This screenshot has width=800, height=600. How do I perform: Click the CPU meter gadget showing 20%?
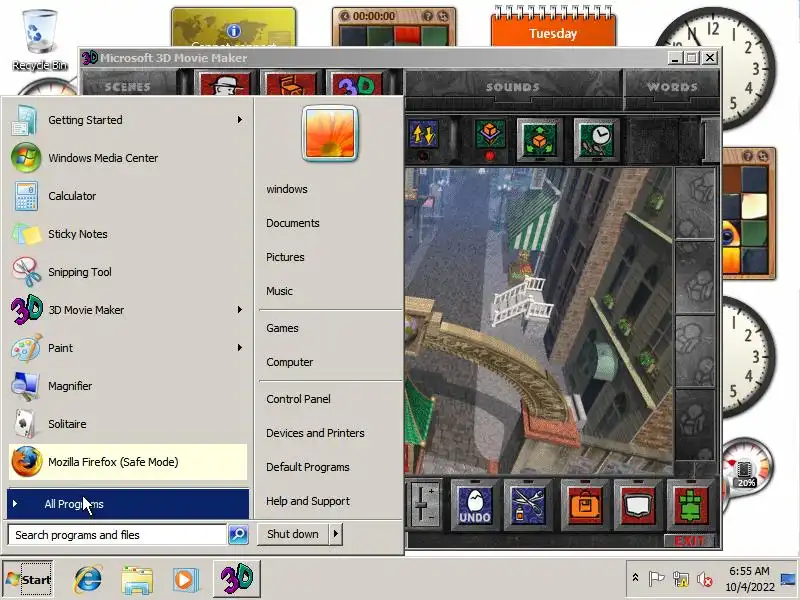(x=745, y=469)
